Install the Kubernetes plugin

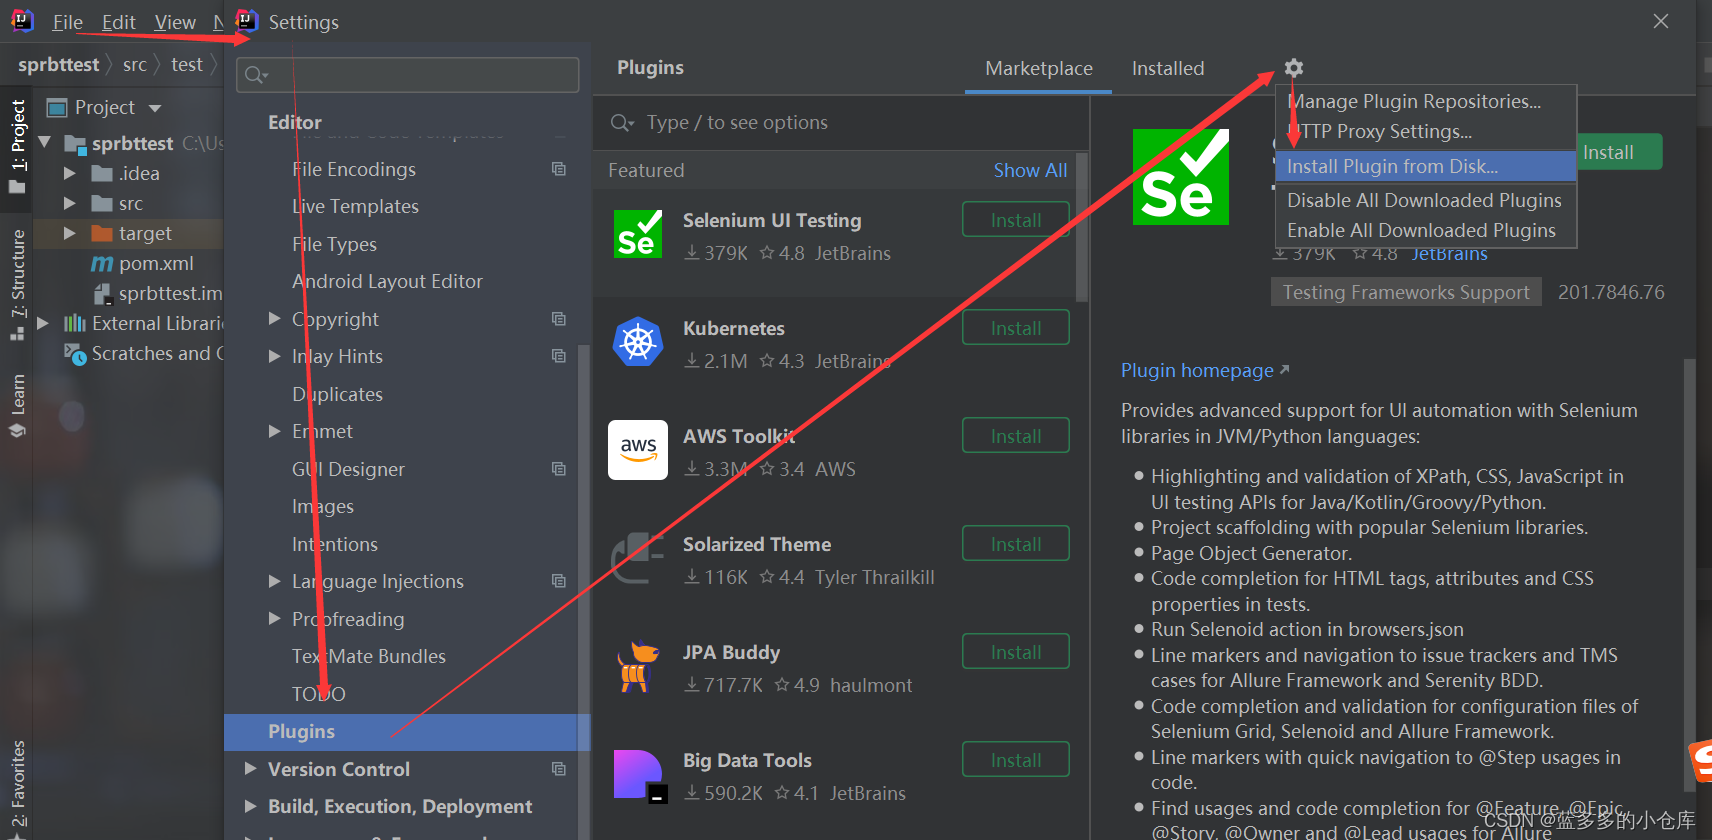[x=1016, y=328]
